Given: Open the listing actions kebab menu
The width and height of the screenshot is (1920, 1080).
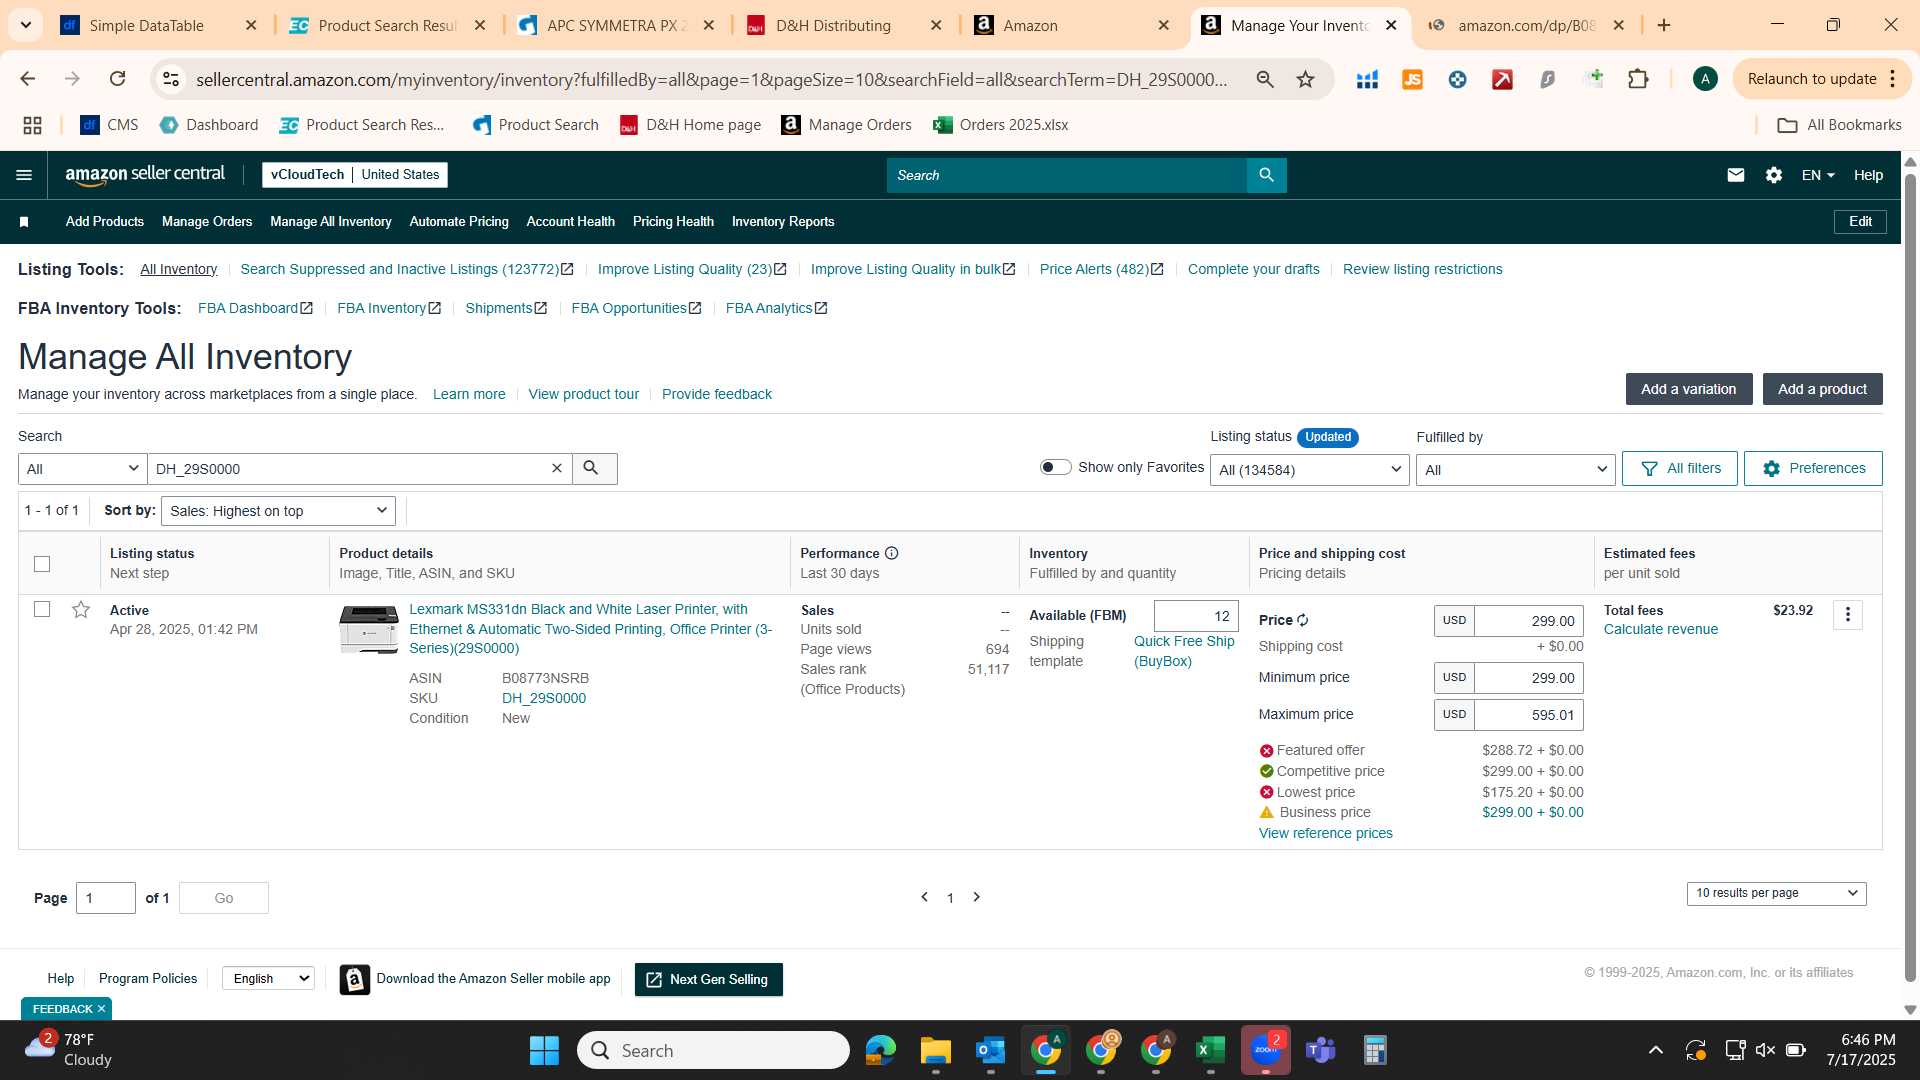Looking at the screenshot, I should [x=1847, y=614].
